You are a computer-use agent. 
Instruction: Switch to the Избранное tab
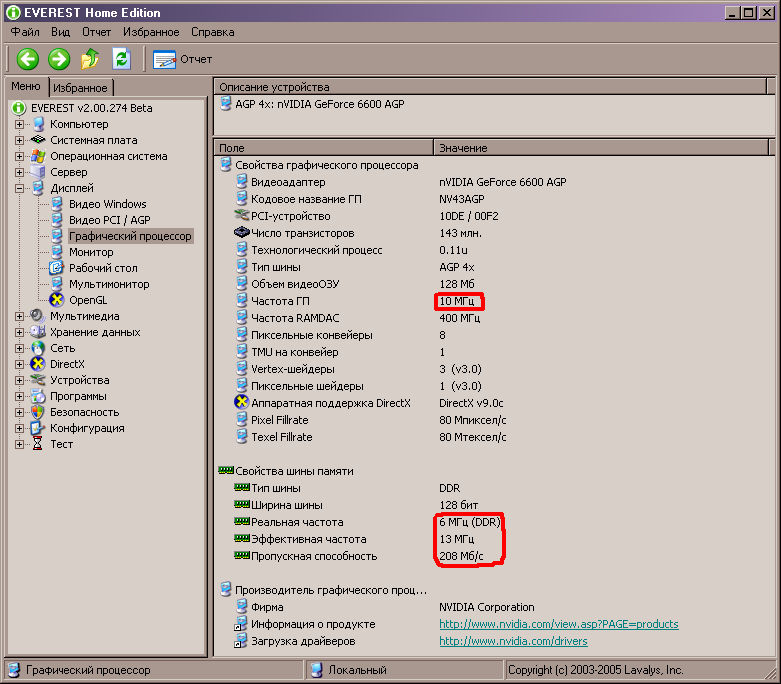[x=81, y=88]
